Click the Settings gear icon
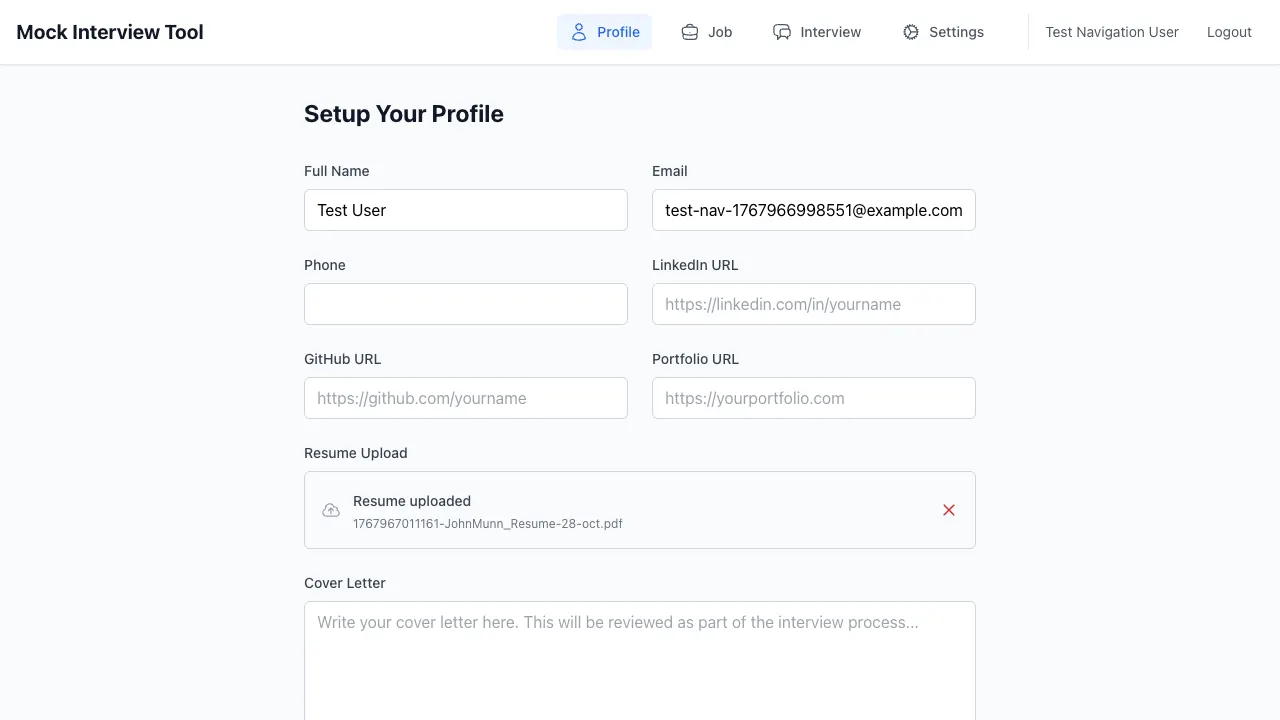This screenshot has width=1280, height=720. click(911, 32)
